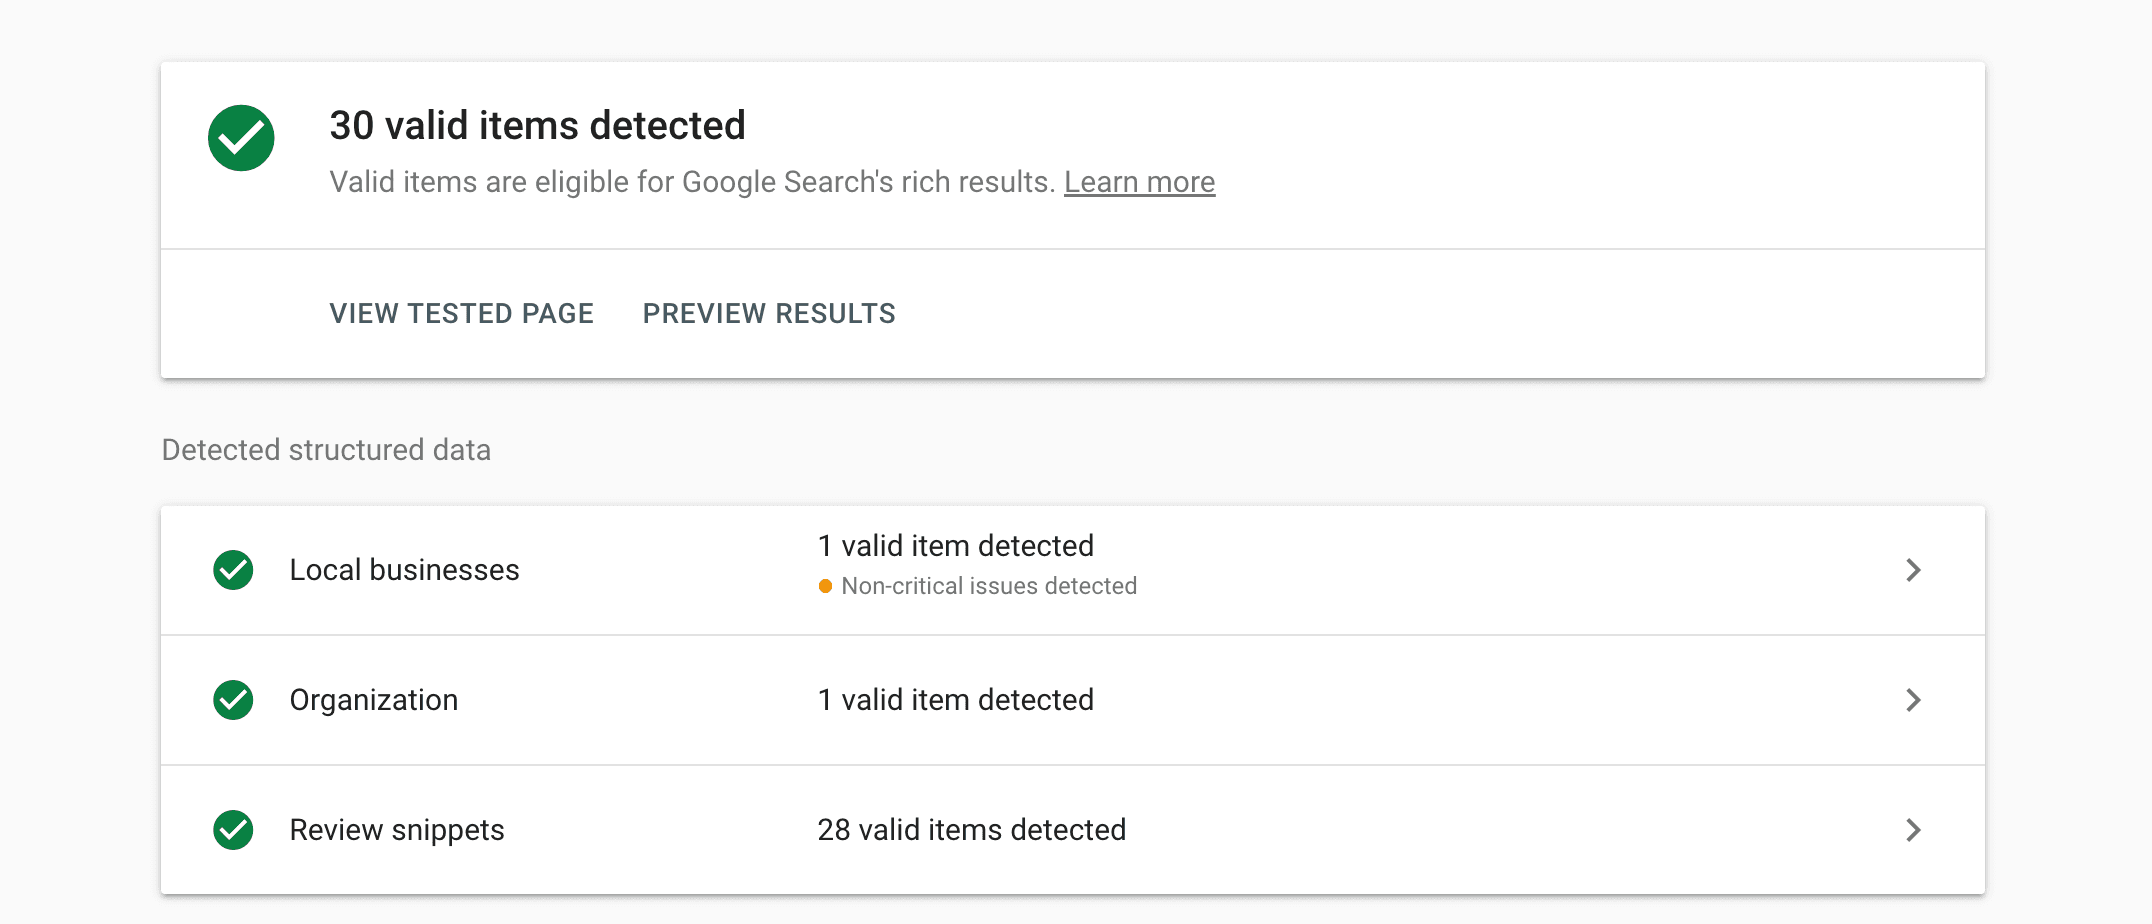The height and width of the screenshot is (924, 2152).
Task: Select the Local businesses status check icon
Action: click(232, 570)
